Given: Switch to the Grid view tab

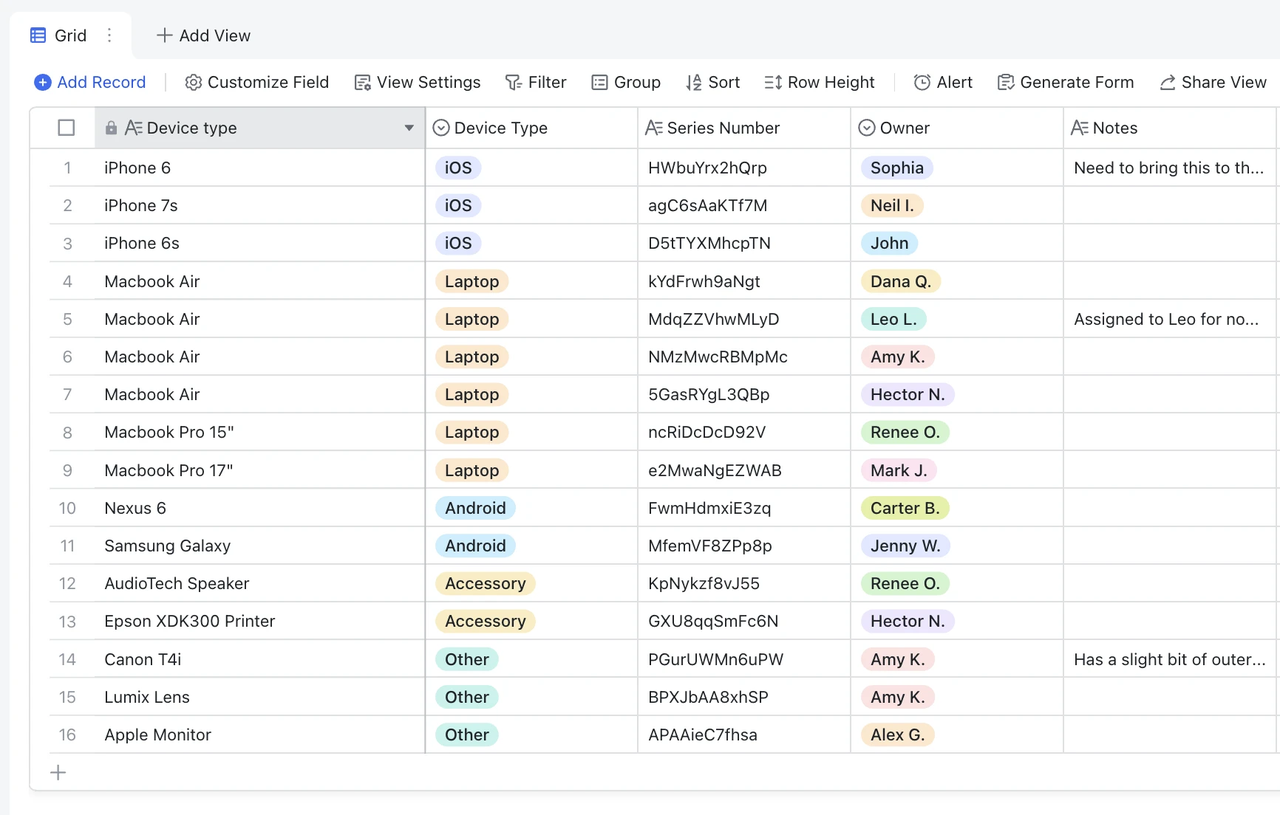Looking at the screenshot, I should click(59, 36).
